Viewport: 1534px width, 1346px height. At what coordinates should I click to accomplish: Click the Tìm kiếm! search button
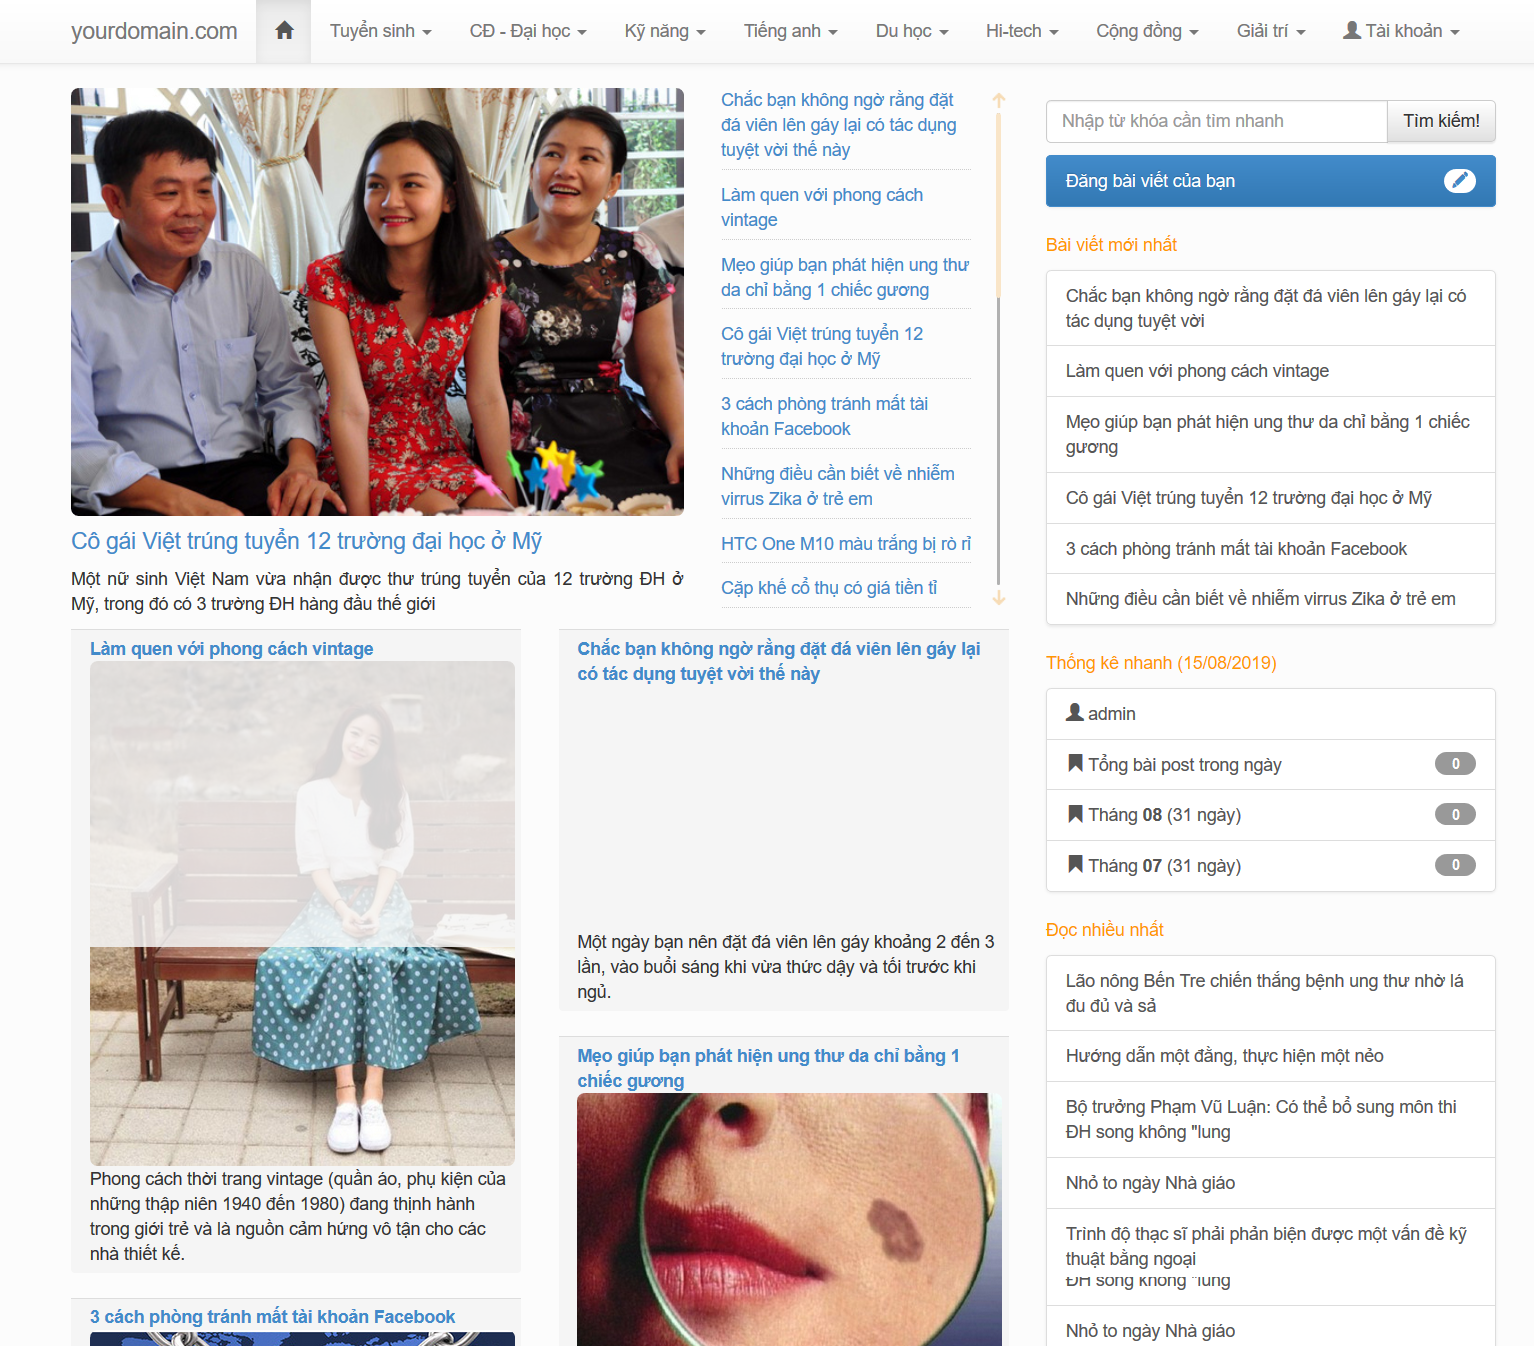tap(1441, 121)
